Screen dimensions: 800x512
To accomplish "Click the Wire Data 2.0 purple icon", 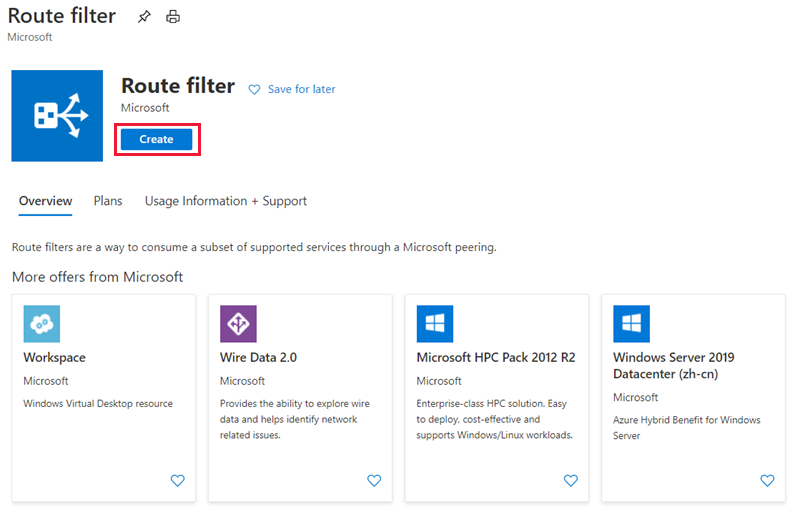I will pos(238,324).
